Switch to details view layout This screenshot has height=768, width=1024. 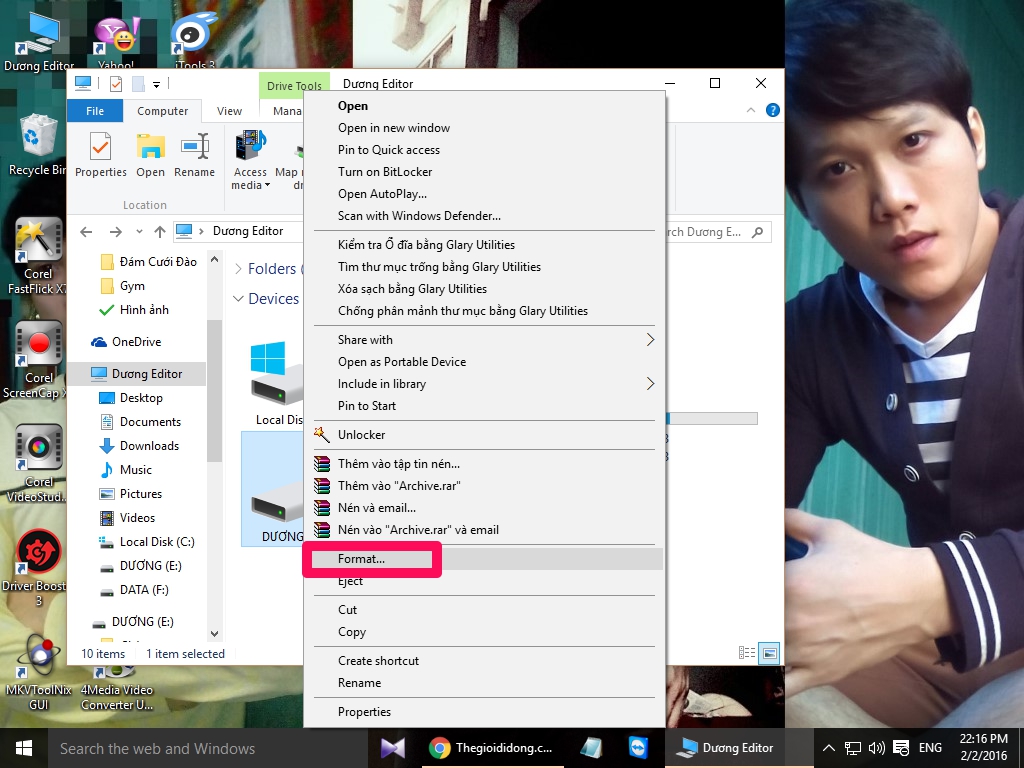[747, 654]
